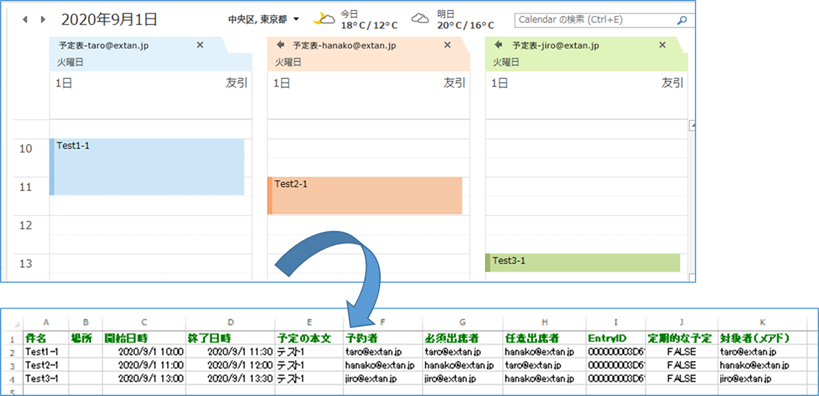The height and width of the screenshot is (396, 819).
Task: Click tomorrow's cloudy weather icon
Action: (420, 19)
